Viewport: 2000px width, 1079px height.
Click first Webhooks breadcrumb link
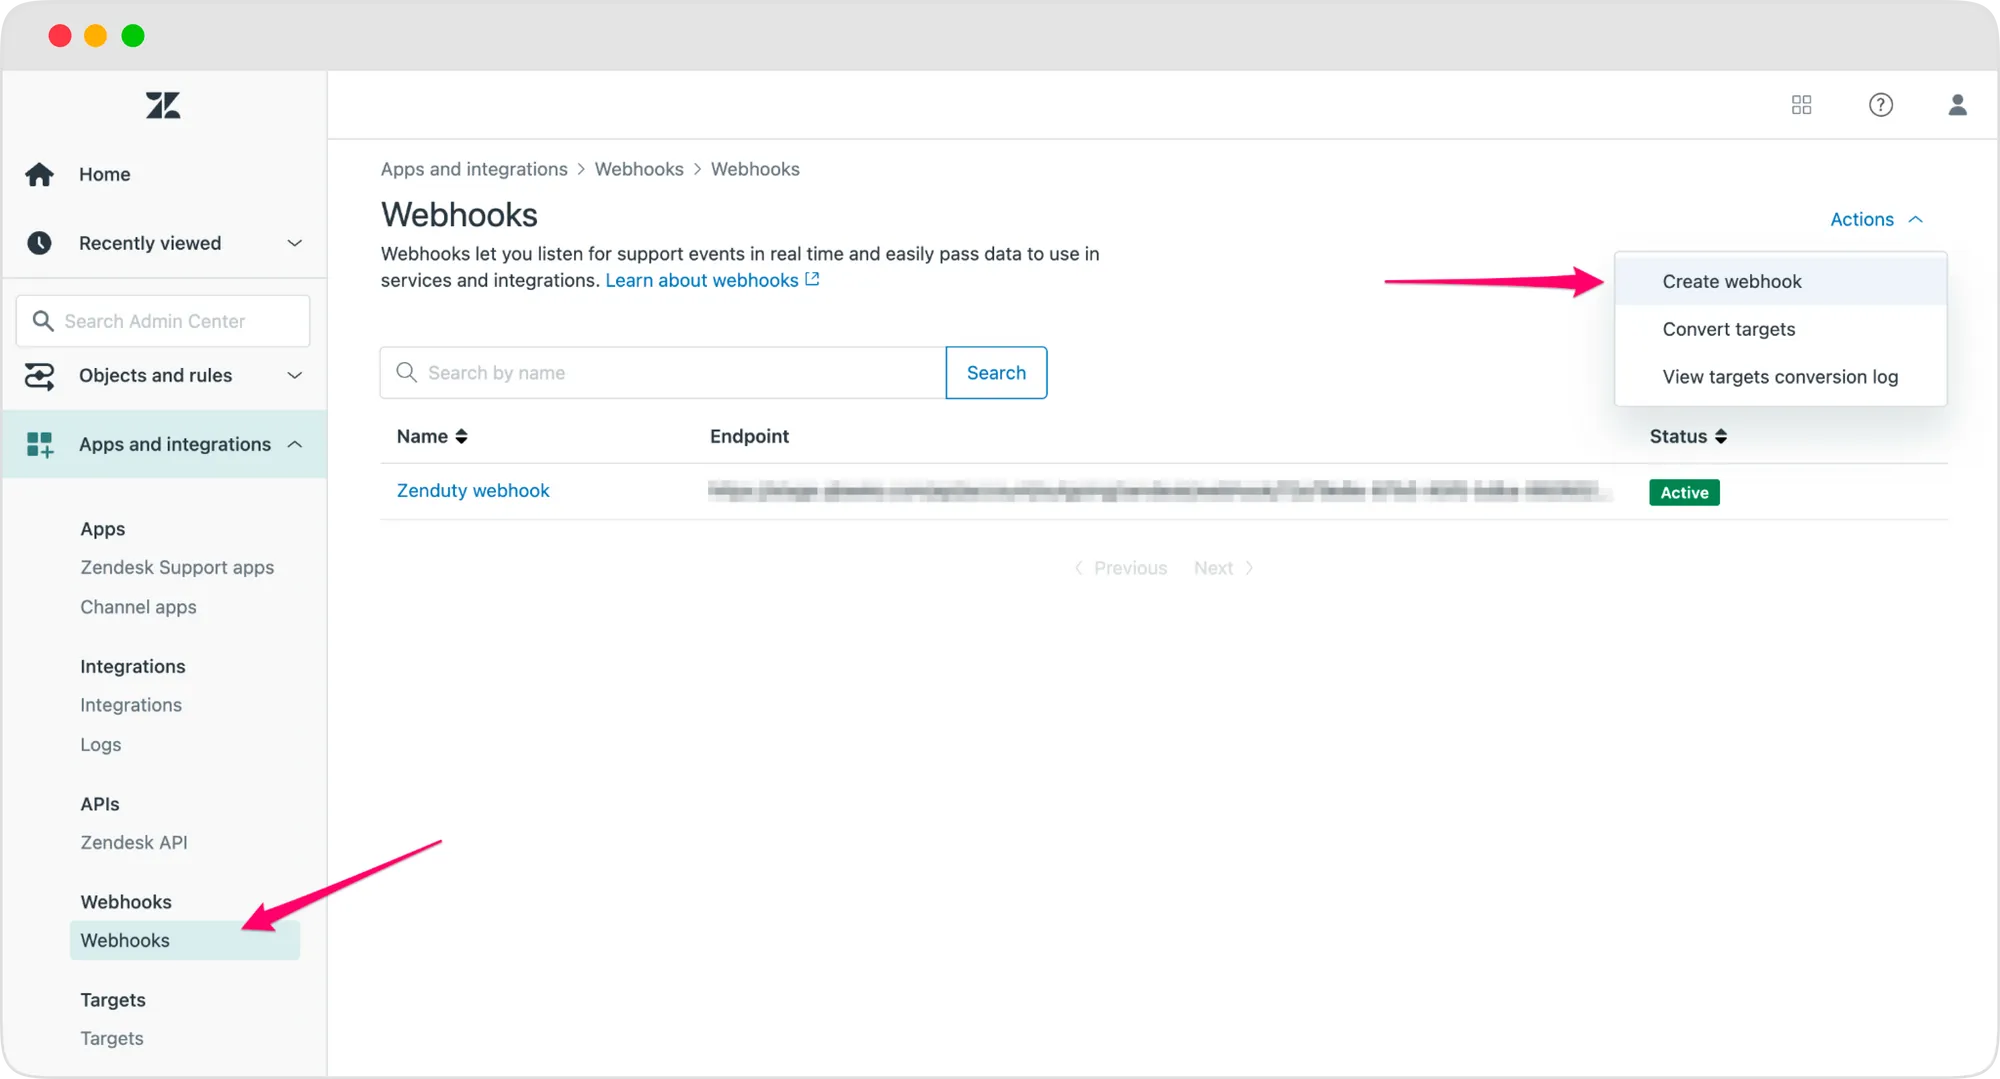[x=639, y=169]
